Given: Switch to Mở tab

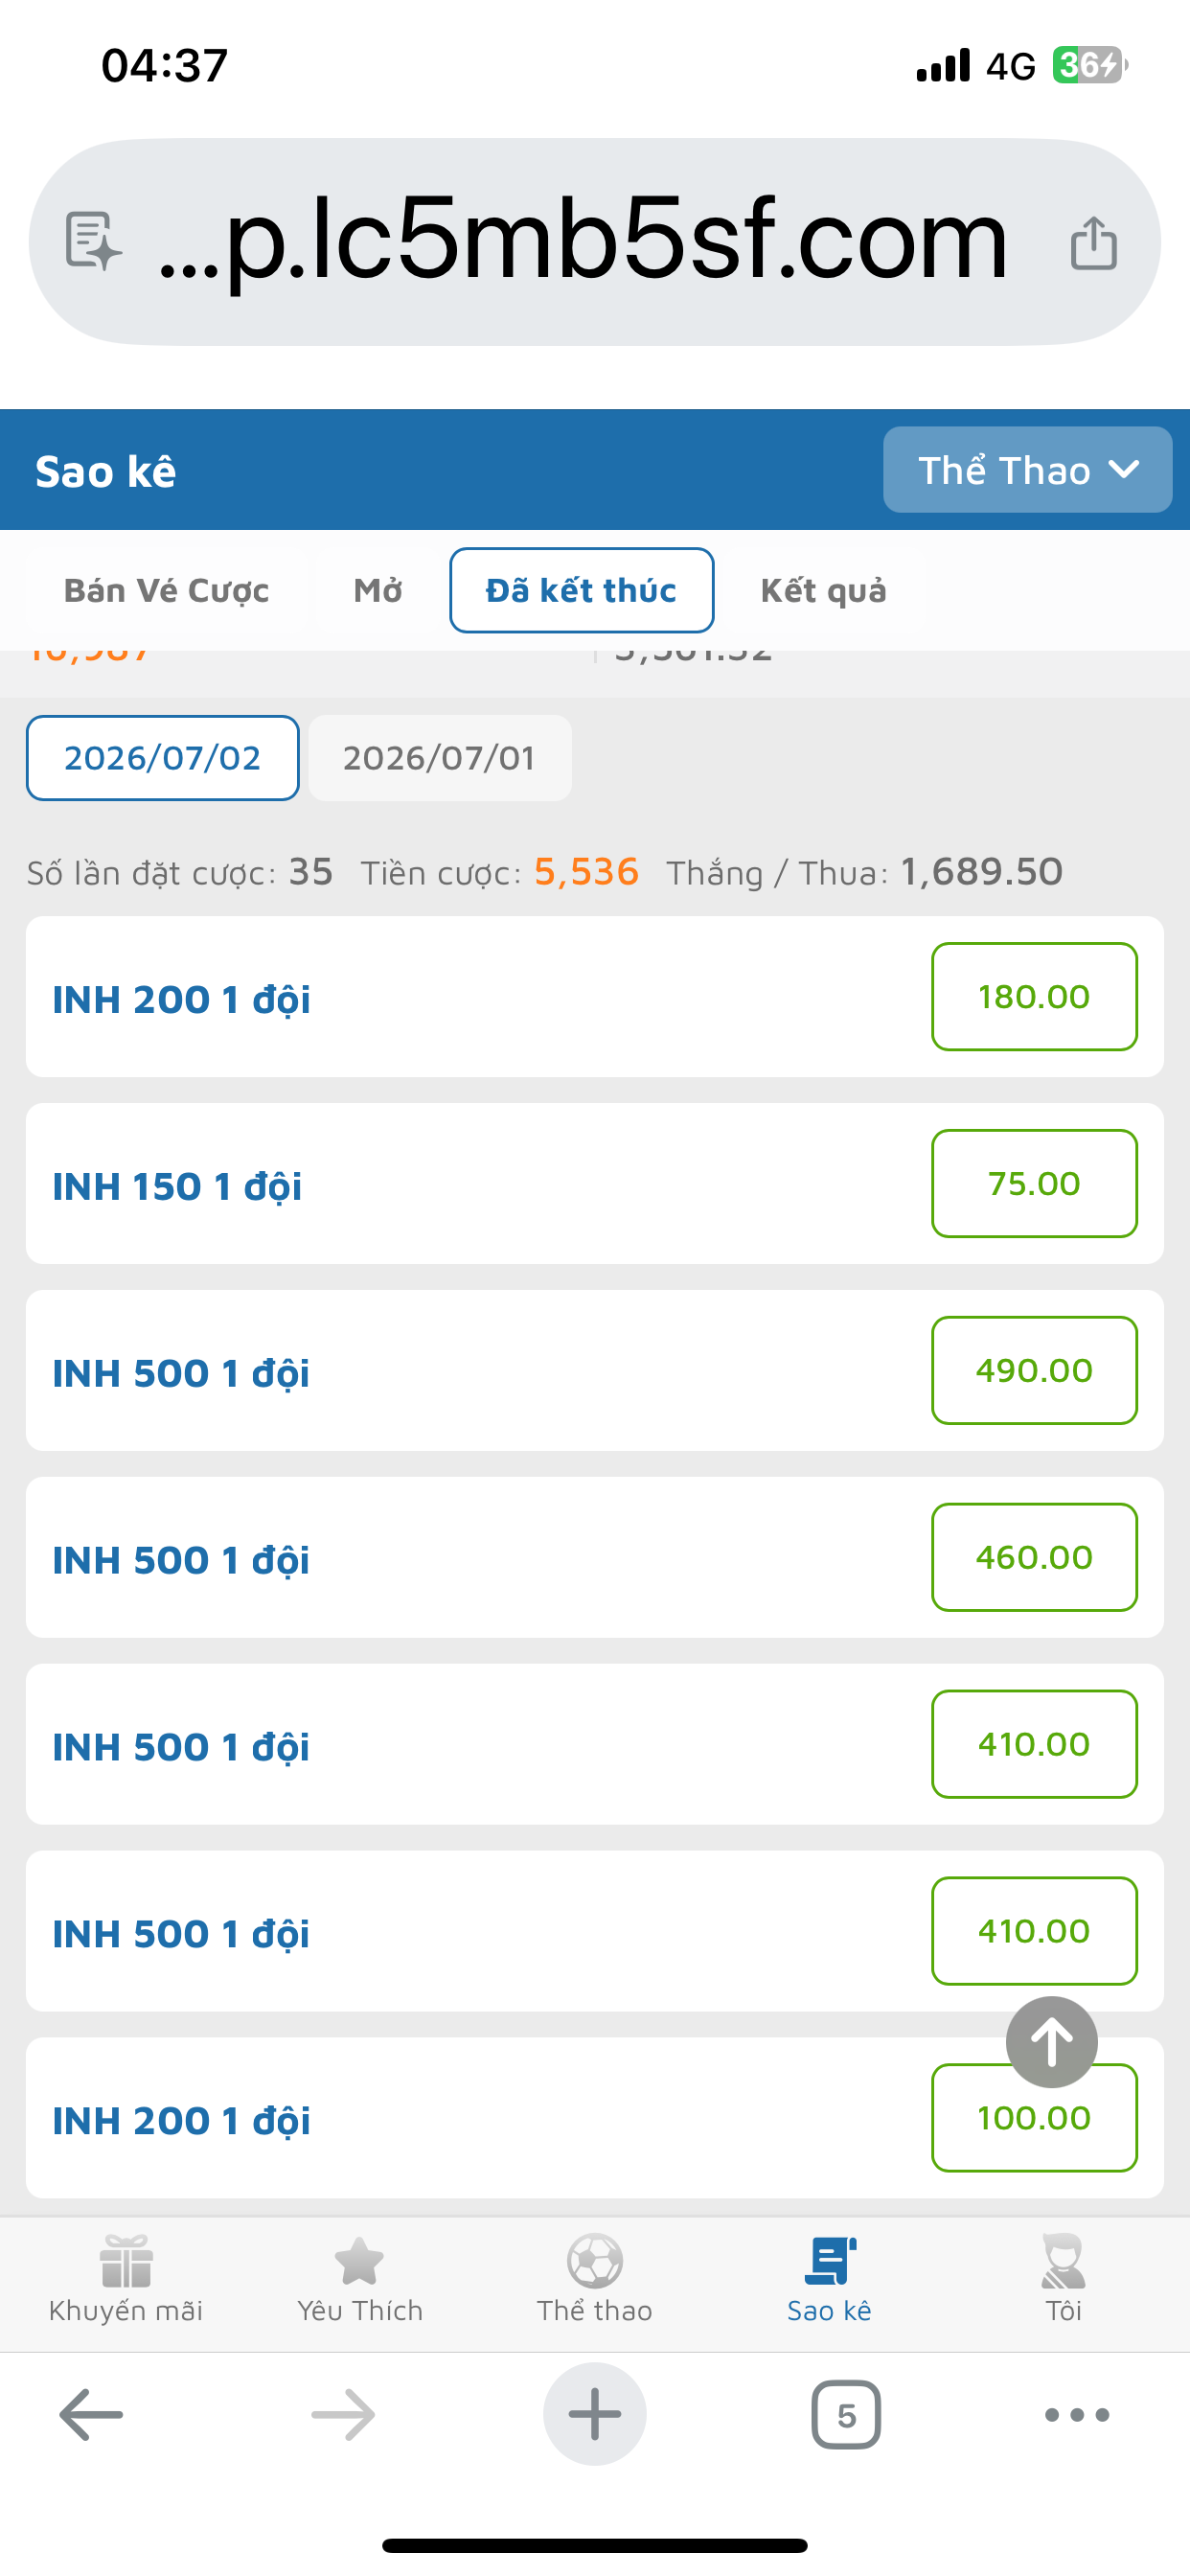Looking at the screenshot, I should pos(378,590).
